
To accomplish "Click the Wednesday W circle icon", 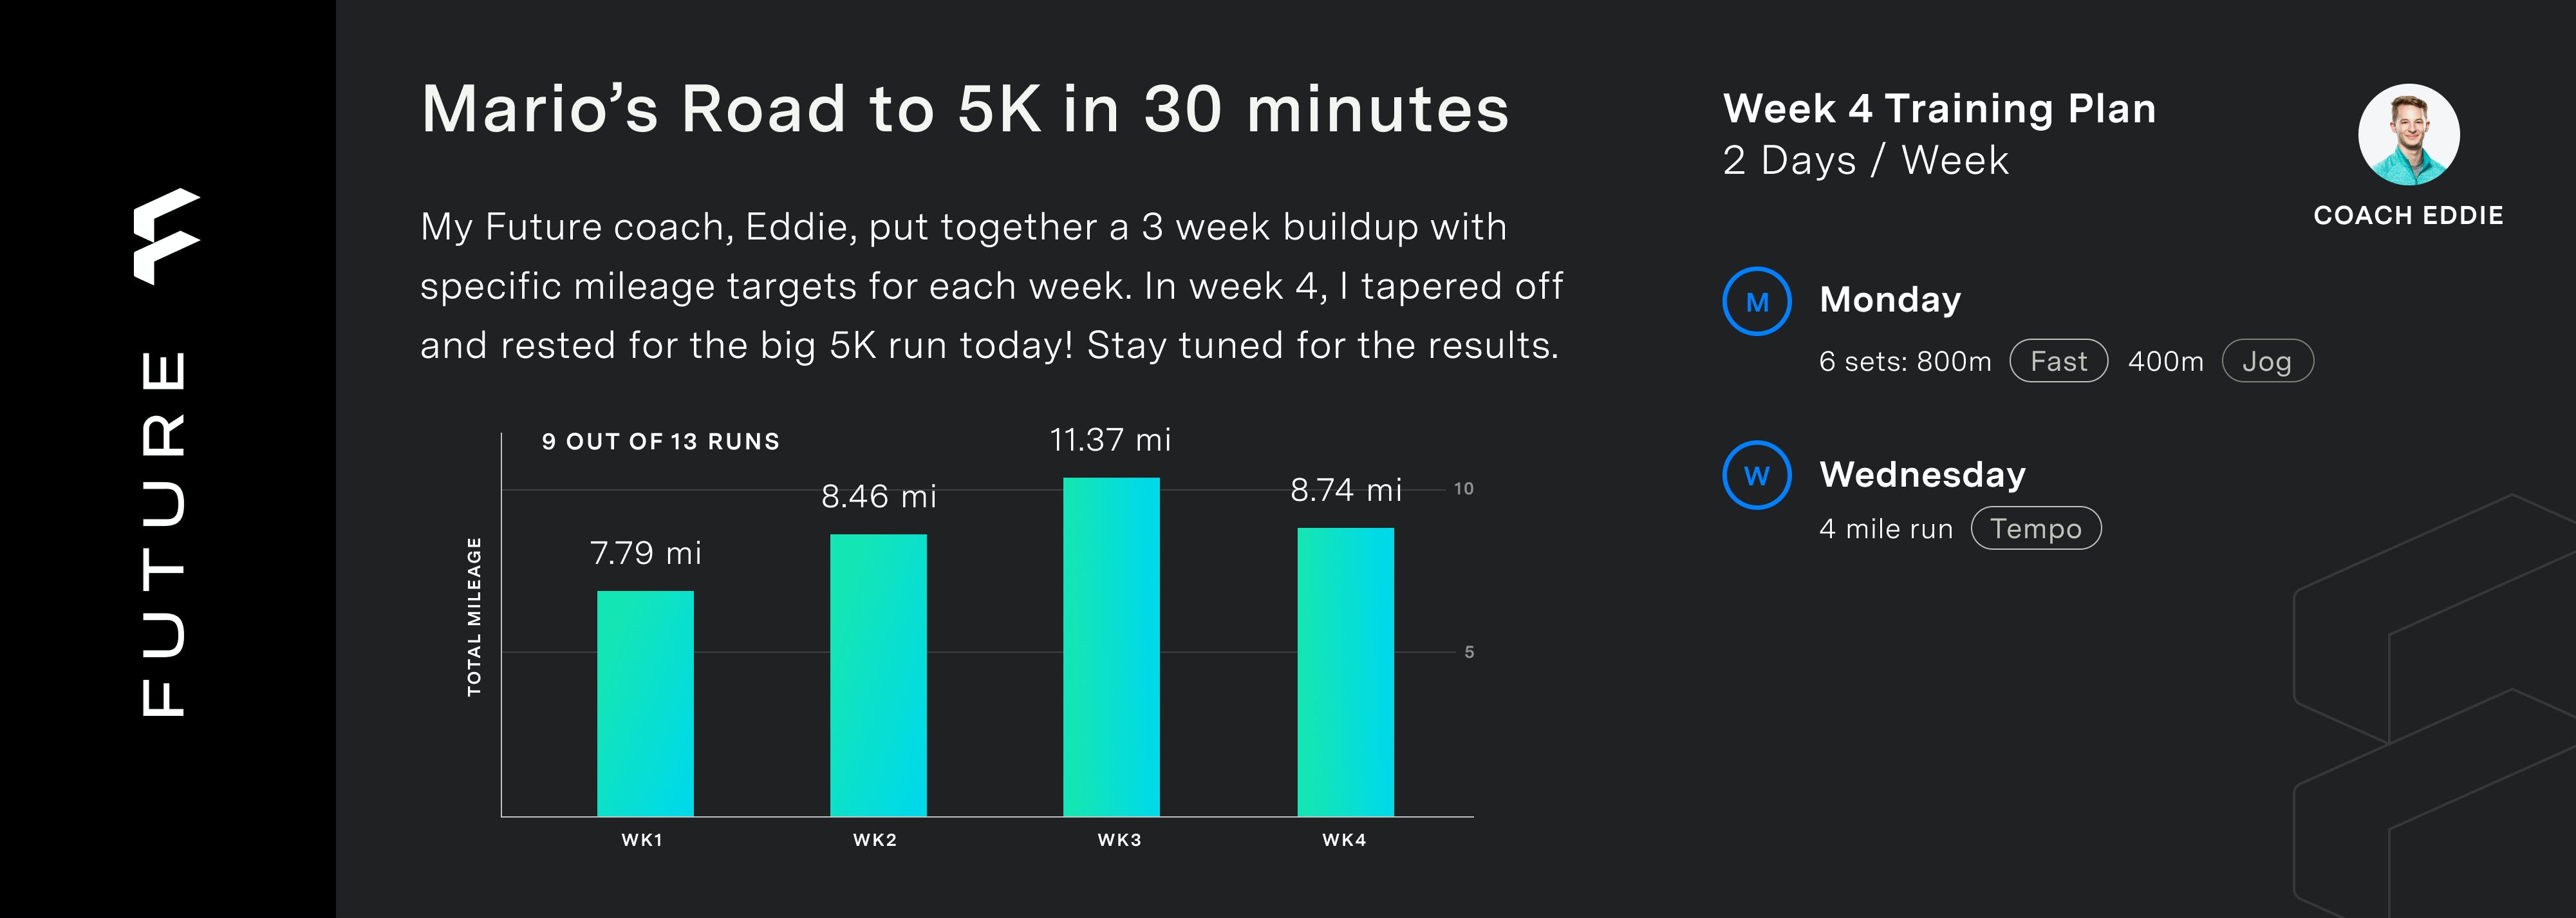I will point(1756,475).
